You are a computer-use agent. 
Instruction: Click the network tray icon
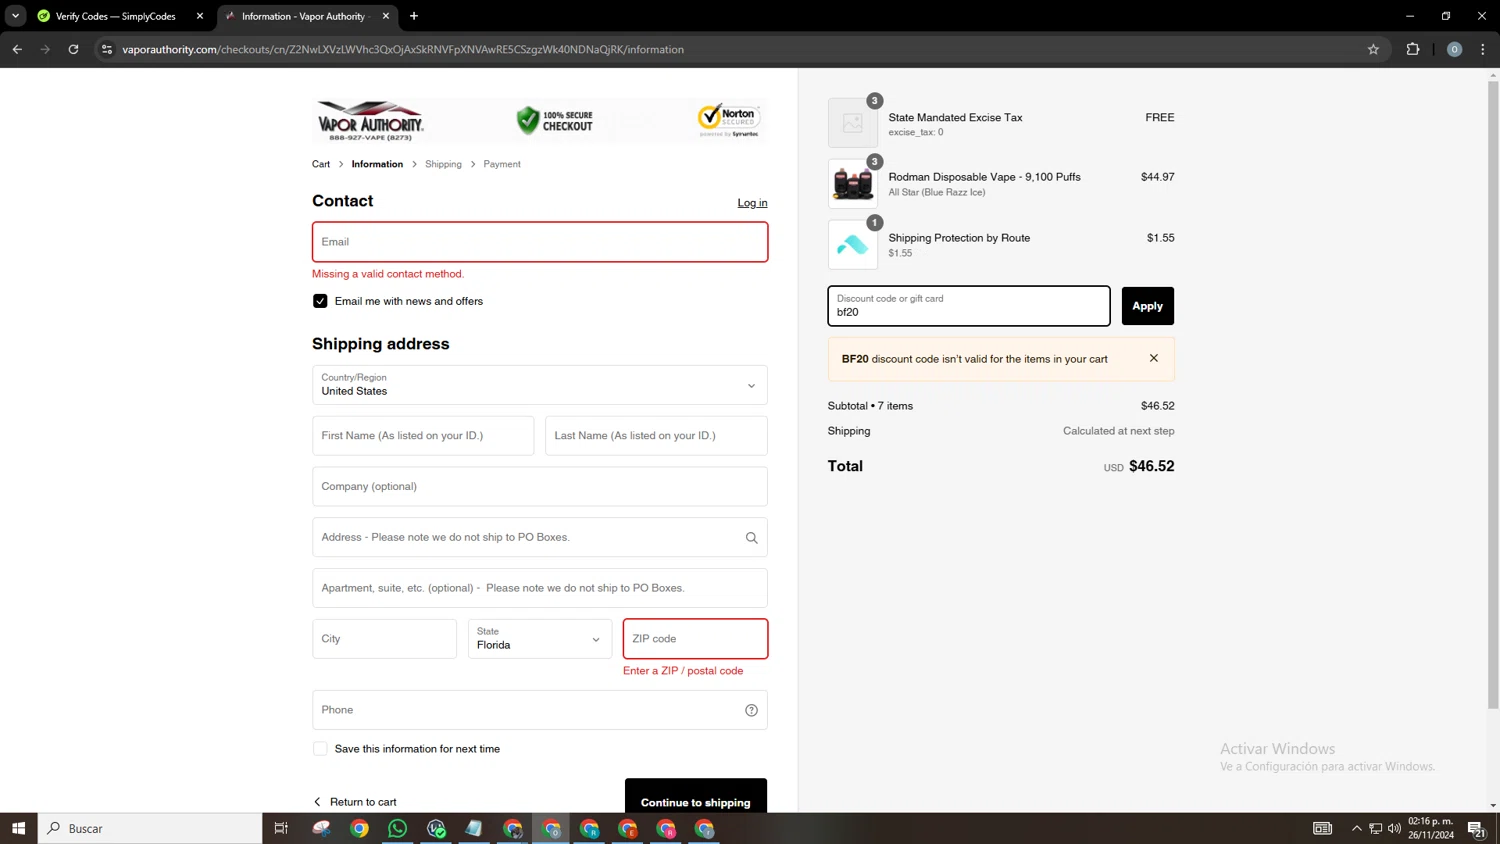[x=1376, y=828]
